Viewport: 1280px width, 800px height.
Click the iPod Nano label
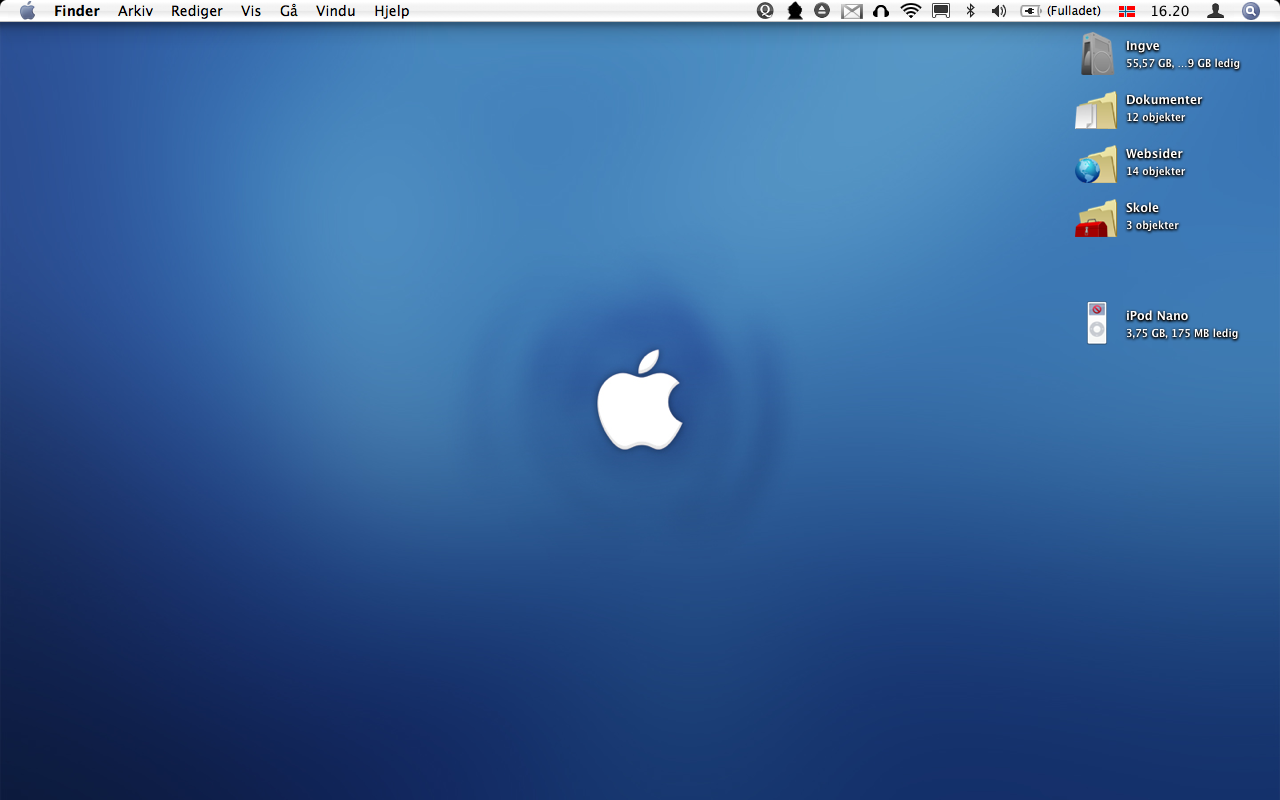tap(1157, 316)
